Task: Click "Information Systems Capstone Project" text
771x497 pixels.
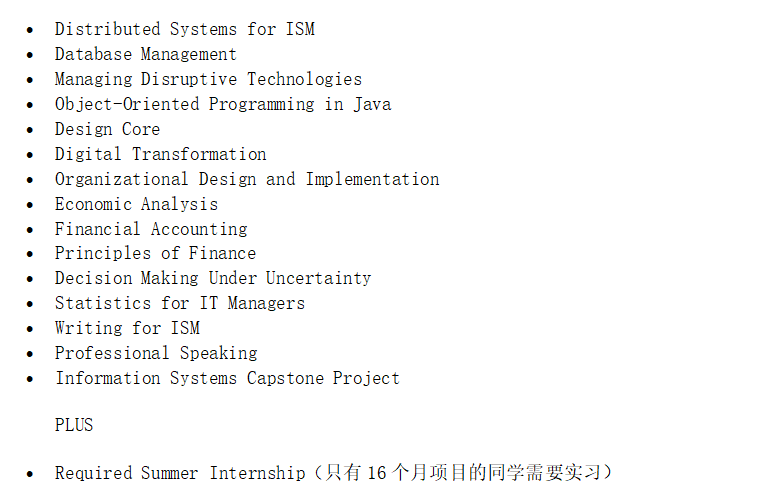Action: point(227,379)
